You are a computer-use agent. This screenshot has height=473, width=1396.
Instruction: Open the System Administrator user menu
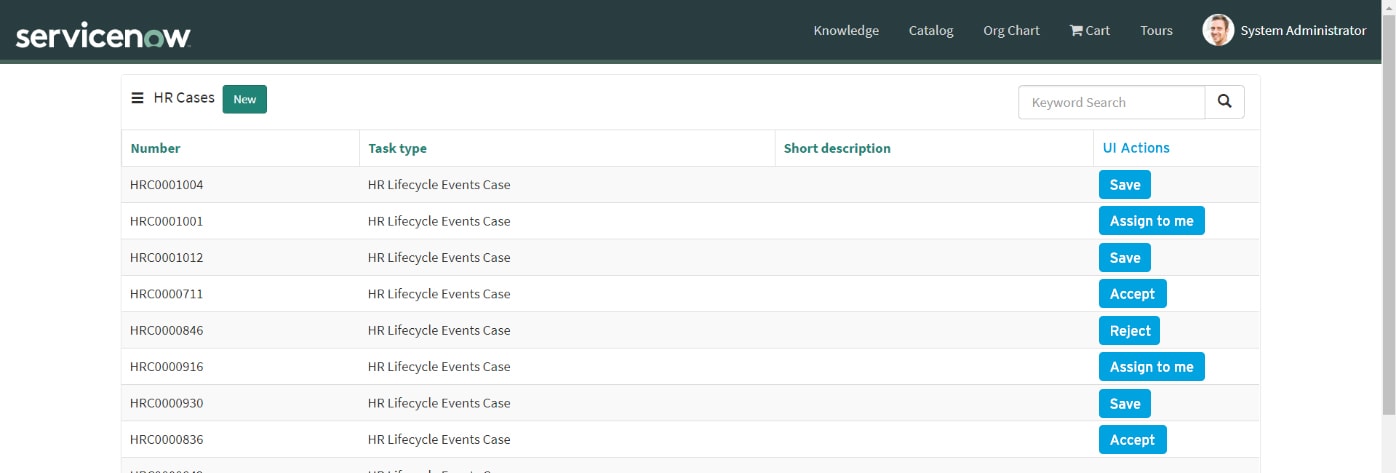tap(1303, 30)
